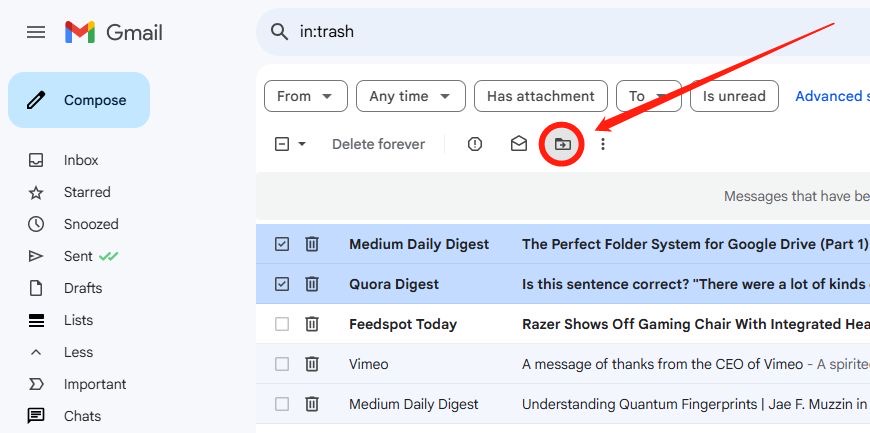Collapse the sidebar with Less

coord(78,352)
